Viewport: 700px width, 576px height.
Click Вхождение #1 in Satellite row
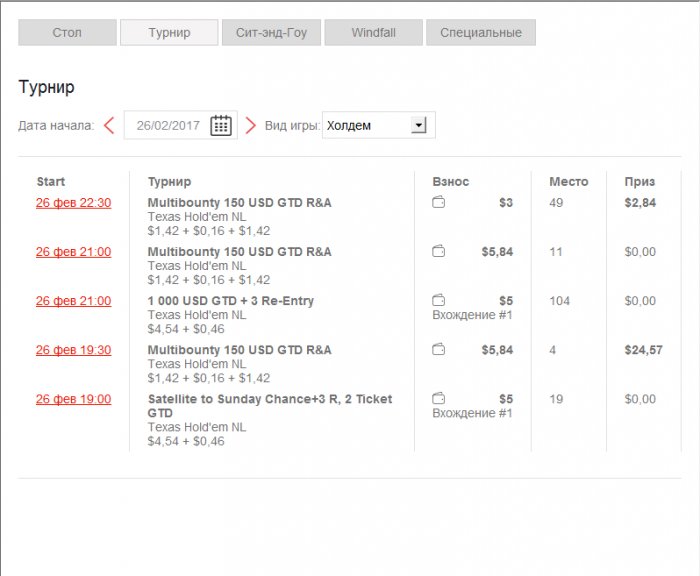[x=472, y=413]
